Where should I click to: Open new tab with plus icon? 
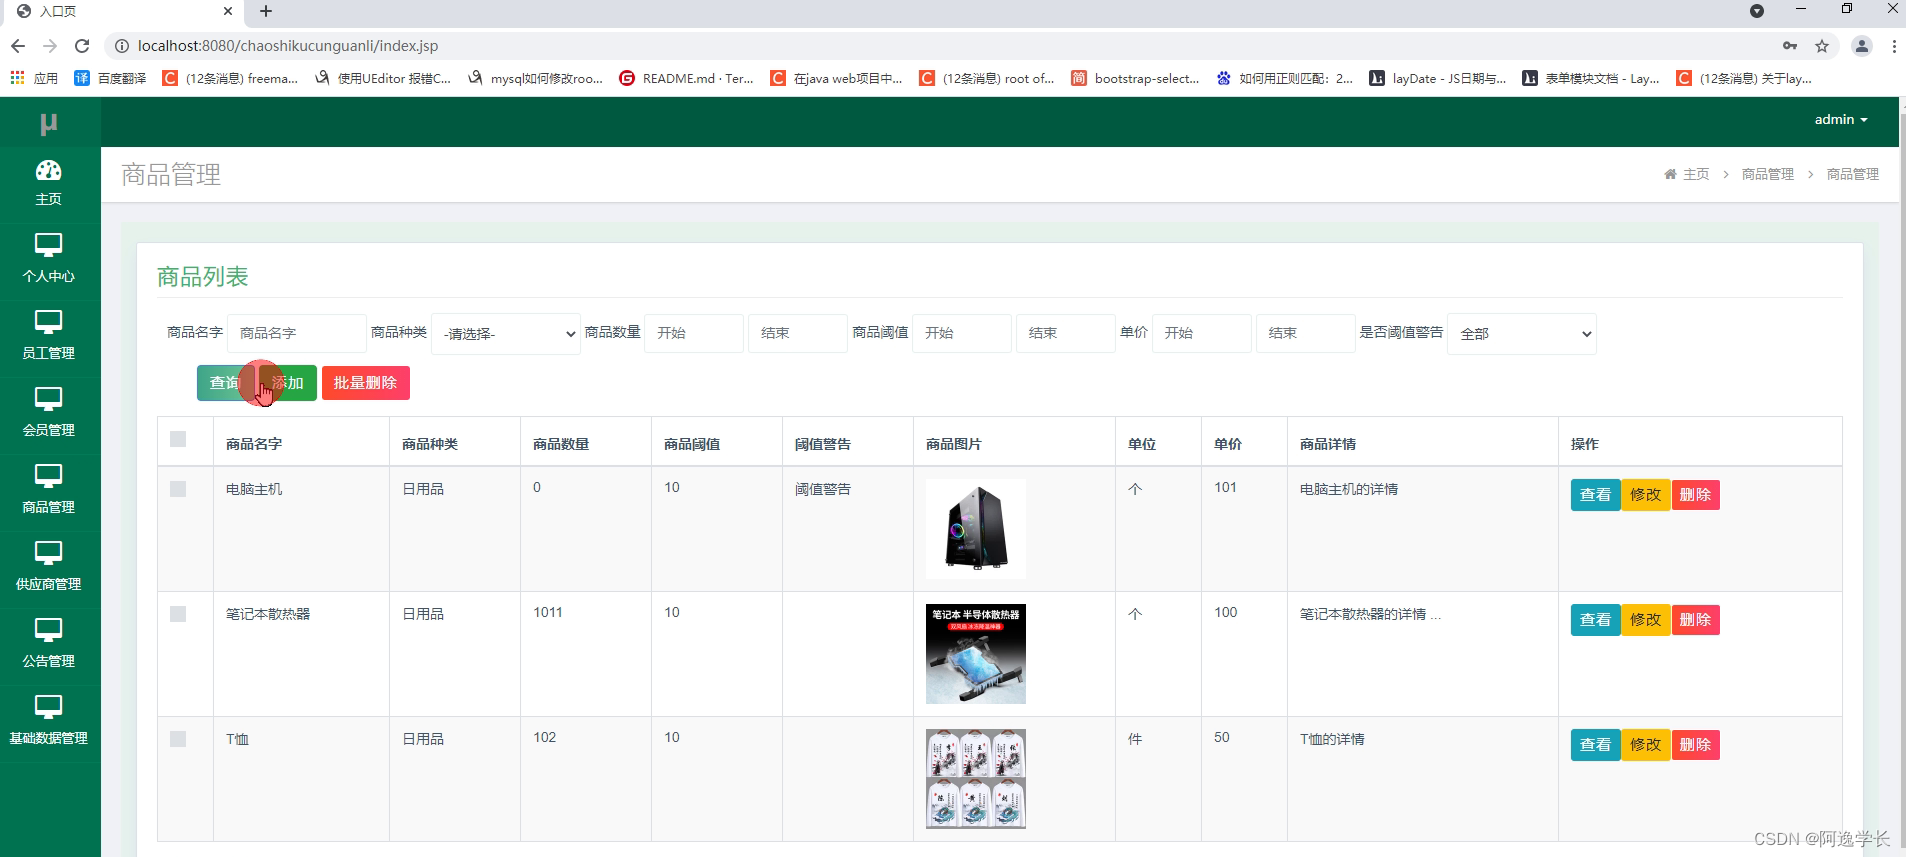(x=265, y=11)
